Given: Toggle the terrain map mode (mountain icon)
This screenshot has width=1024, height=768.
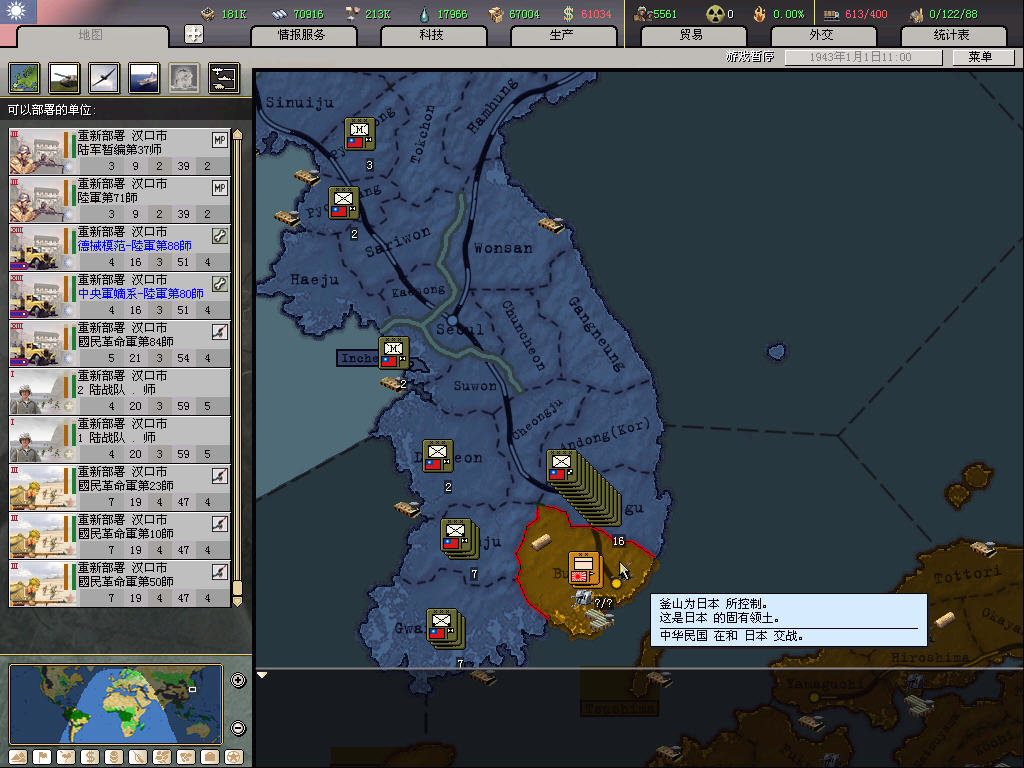Looking at the screenshot, I should (x=17, y=757).
